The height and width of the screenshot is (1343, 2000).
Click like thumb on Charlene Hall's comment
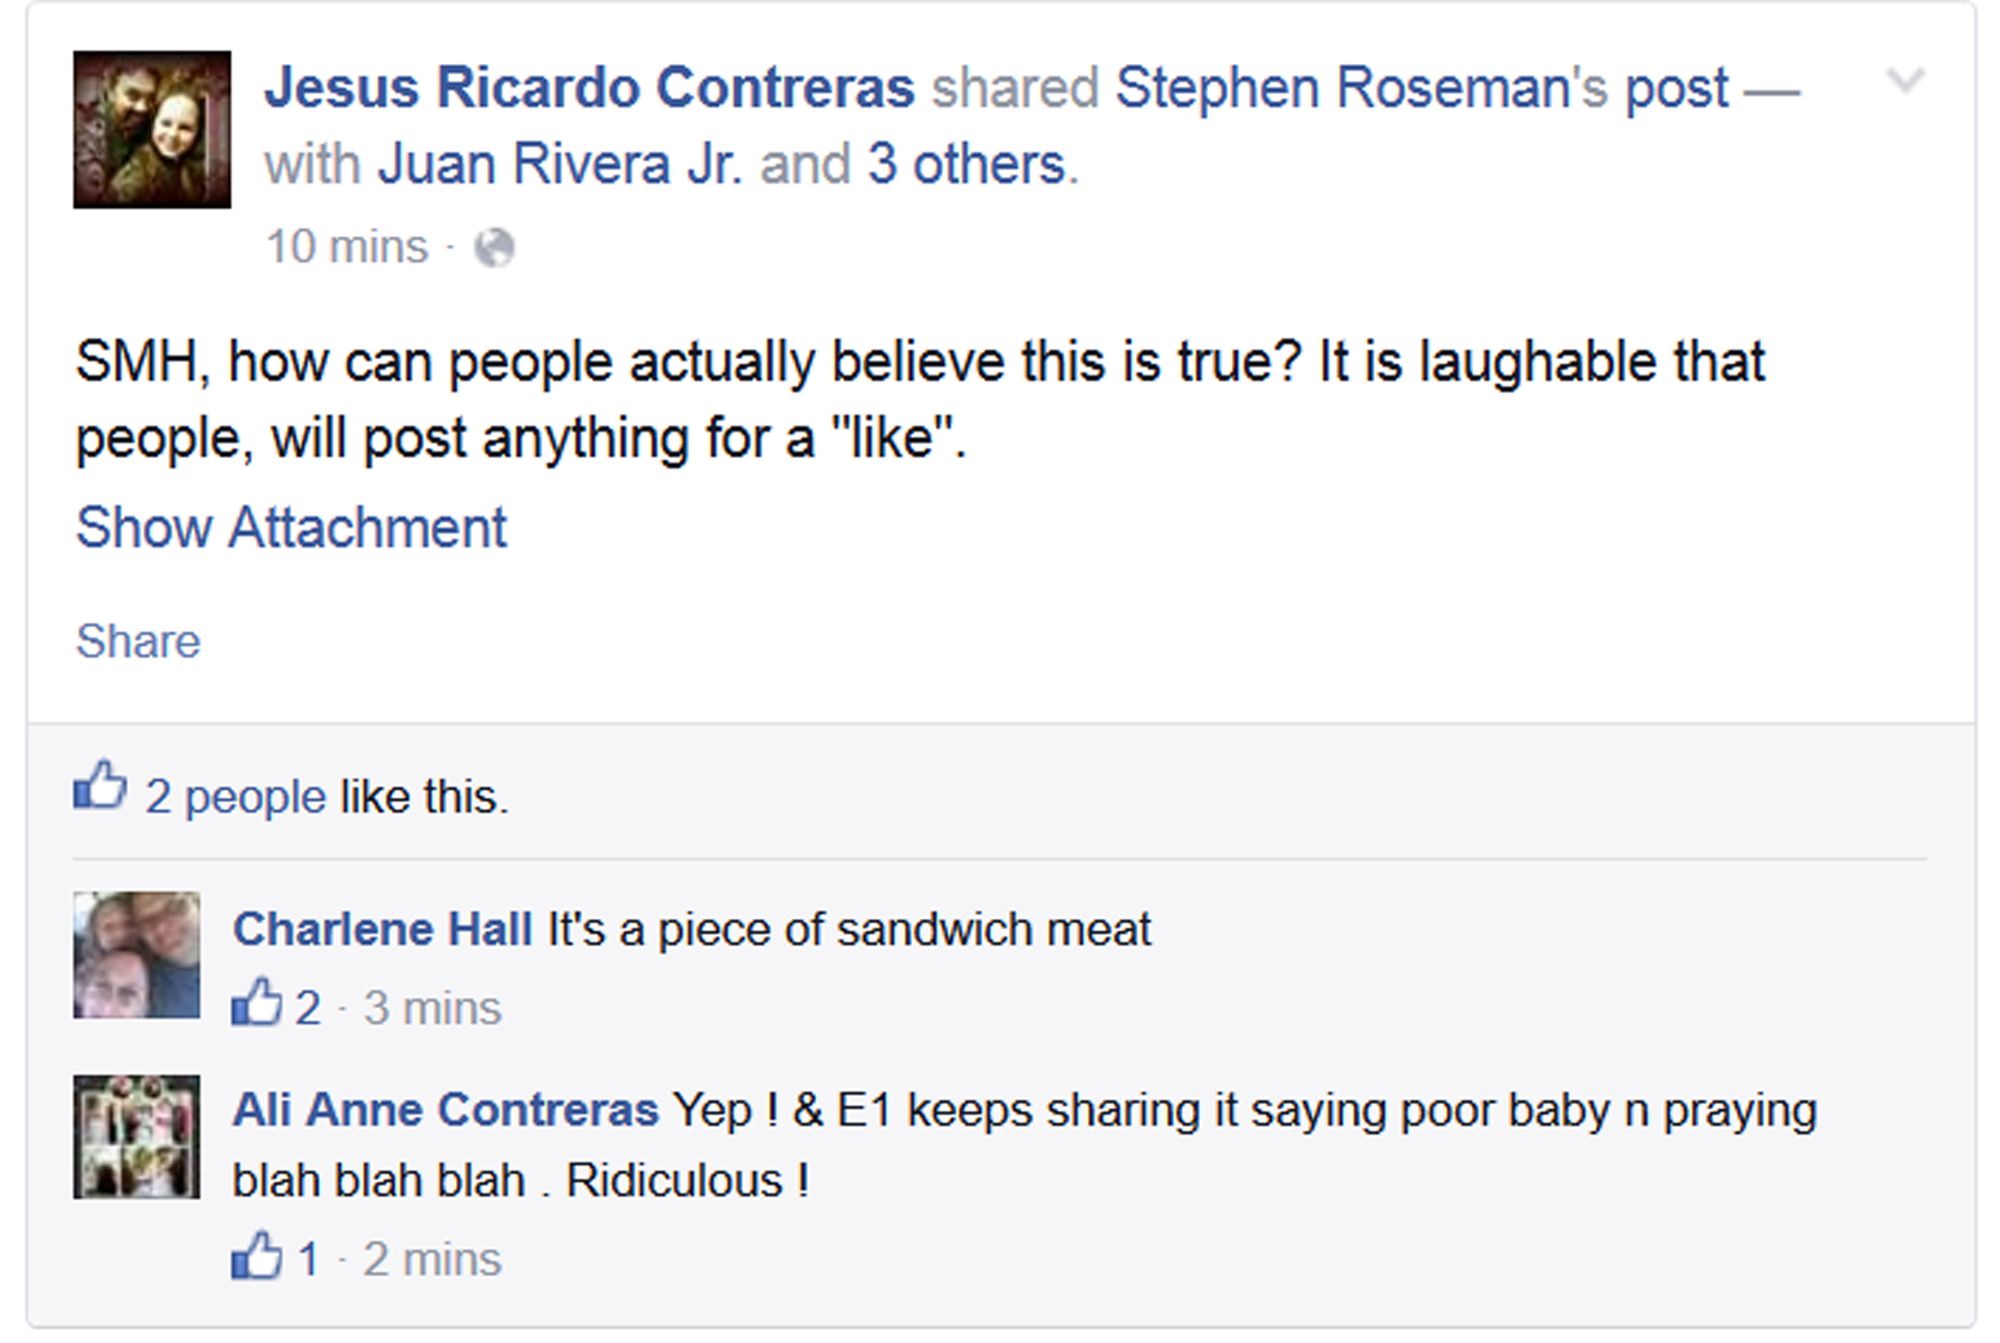[x=257, y=1002]
